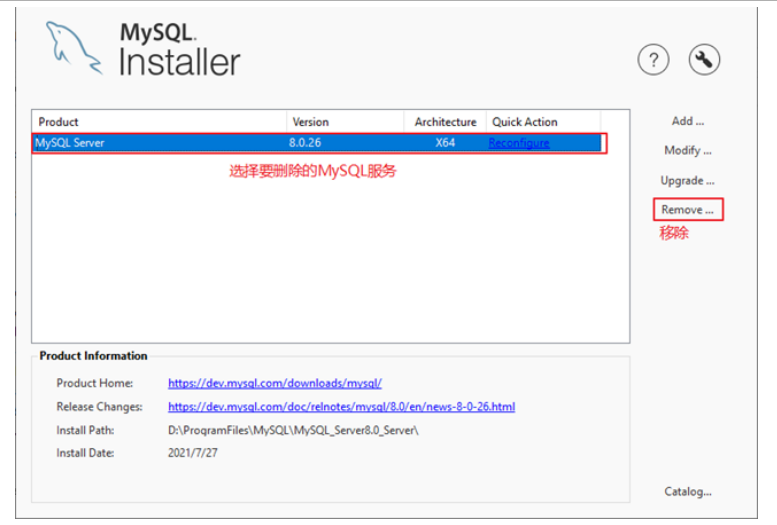Image resolution: width=777 pixels, height=525 pixels.
Task: Click the Architecture column header
Action: click(445, 122)
